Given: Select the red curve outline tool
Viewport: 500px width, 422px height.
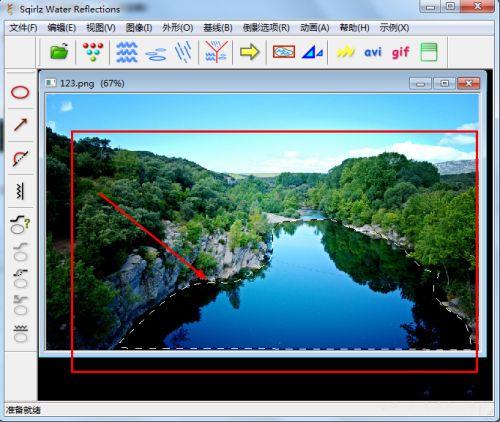Looking at the screenshot, I should pyautogui.click(x=20, y=158).
